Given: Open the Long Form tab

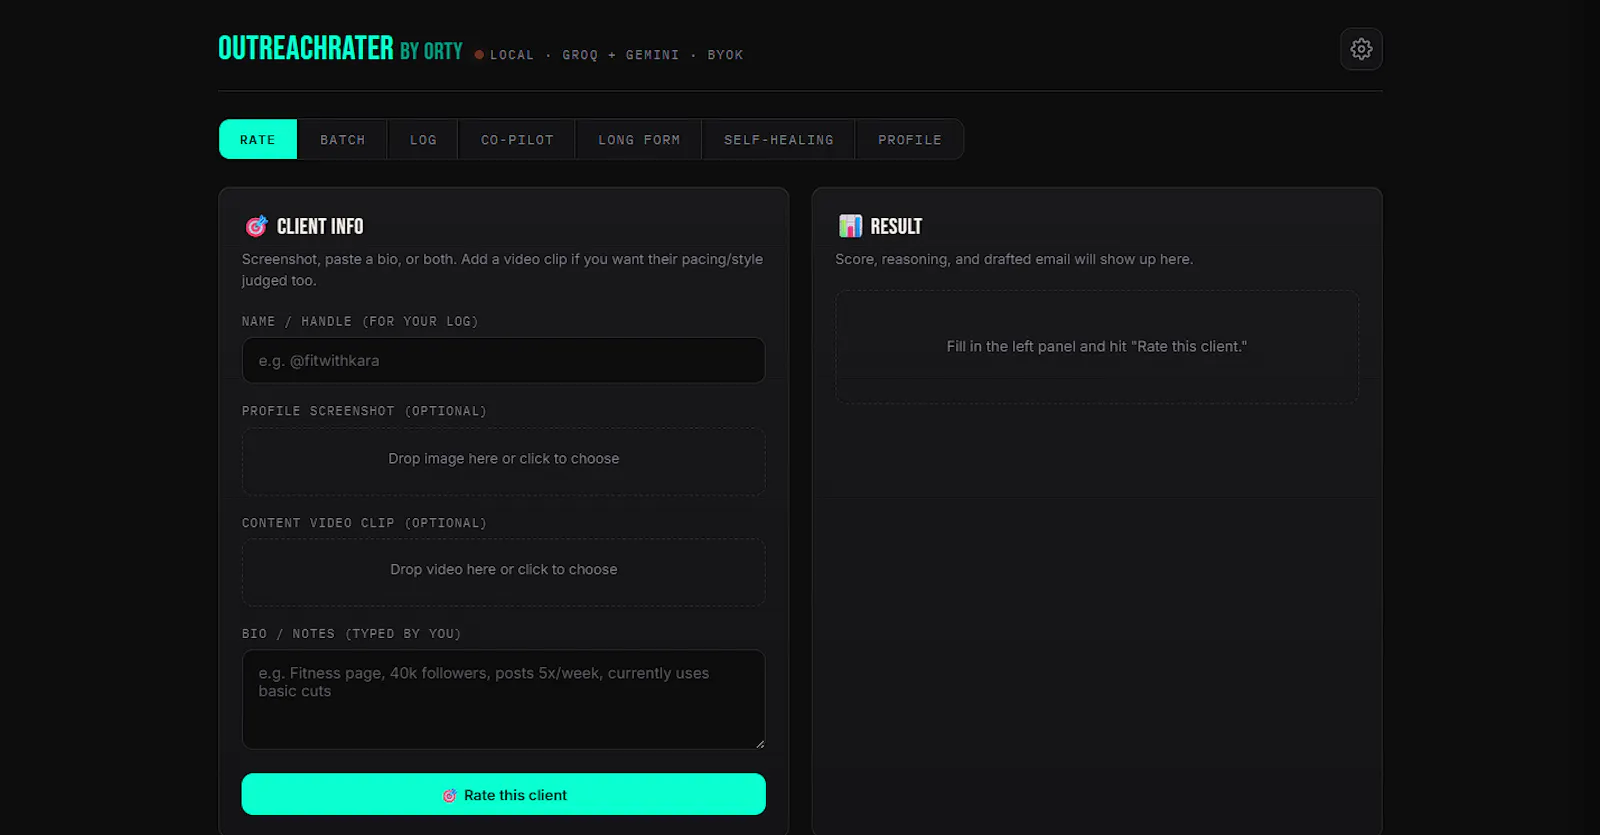Looking at the screenshot, I should (x=639, y=139).
